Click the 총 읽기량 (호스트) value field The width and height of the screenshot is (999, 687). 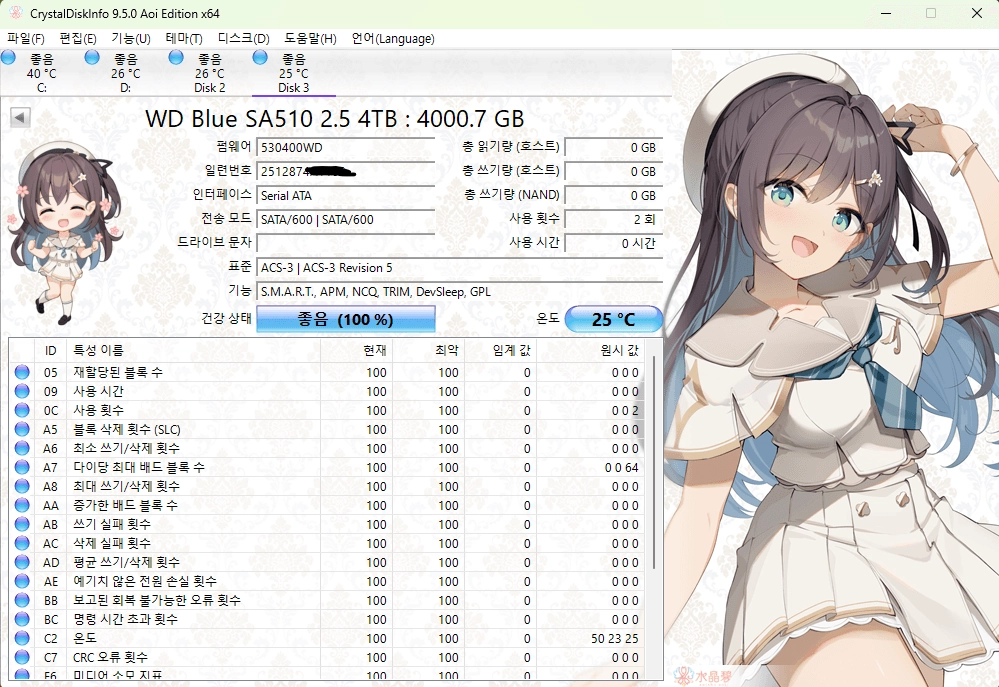pyautogui.click(x=614, y=147)
